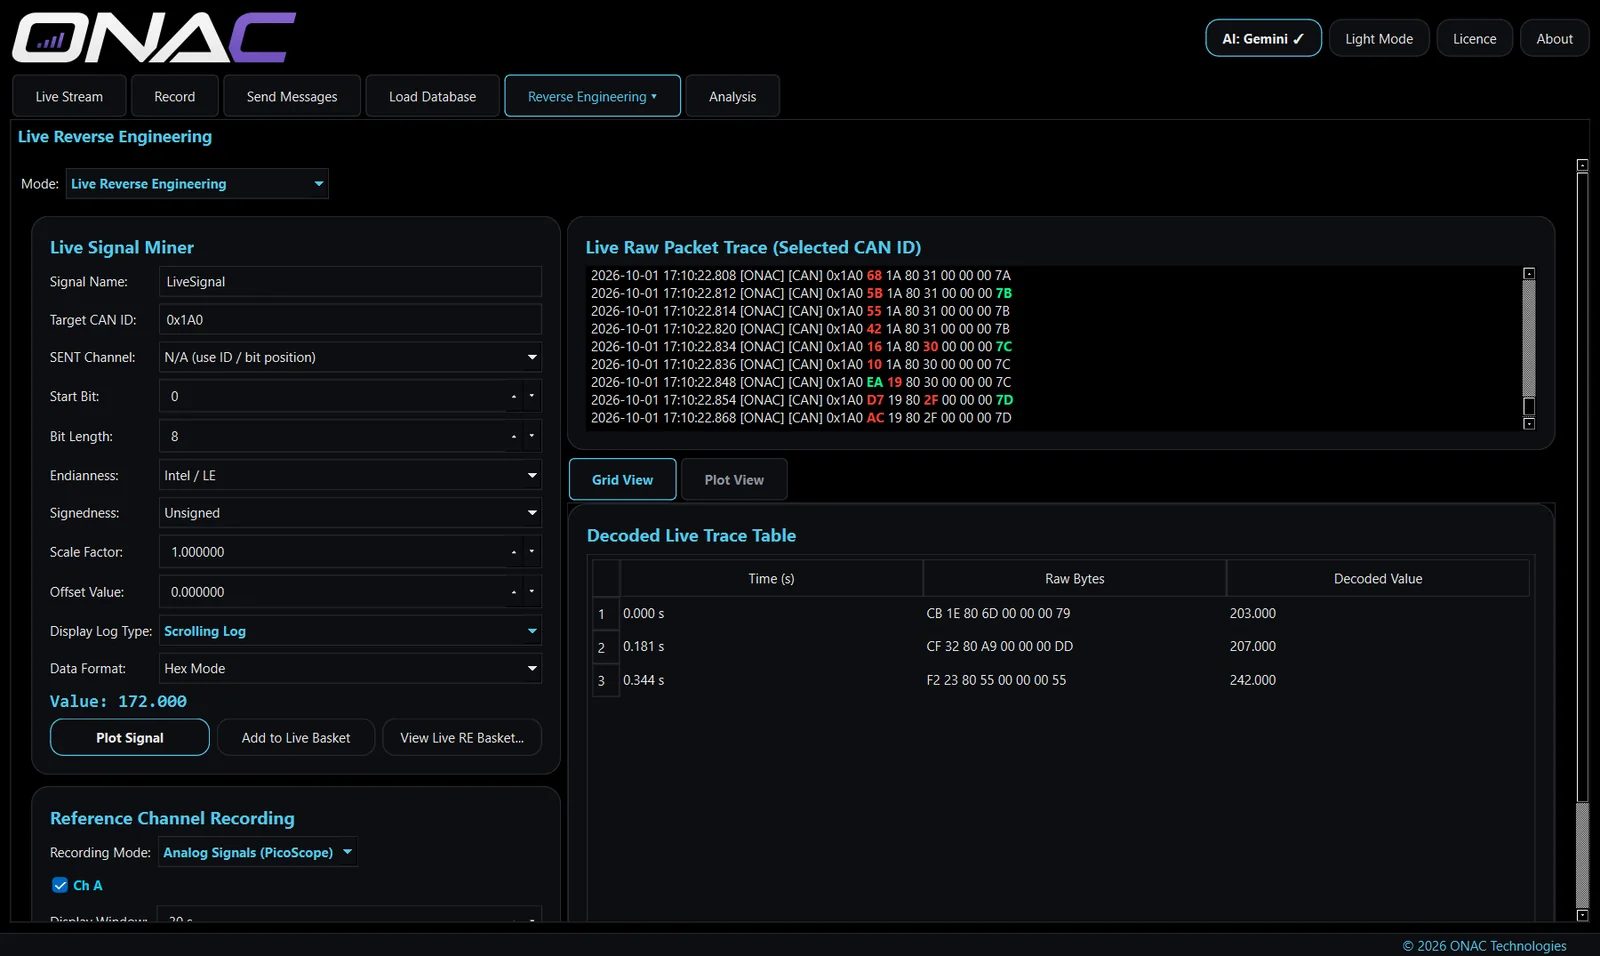Open the Display Log Type dropdown
The height and width of the screenshot is (956, 1600).
click(350, 631)
